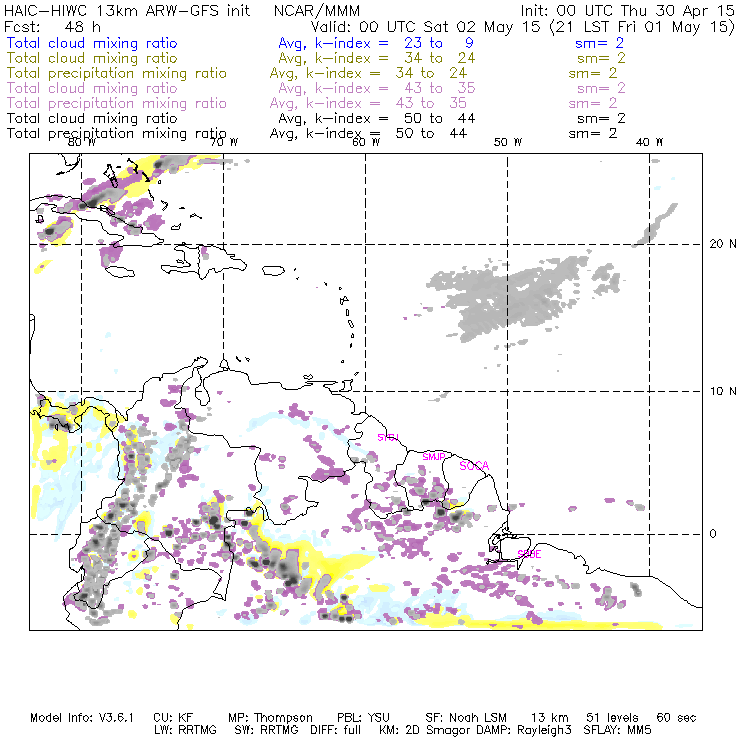Click the 20 N latitude label
The image size is (740, 740).
[723, 244]
